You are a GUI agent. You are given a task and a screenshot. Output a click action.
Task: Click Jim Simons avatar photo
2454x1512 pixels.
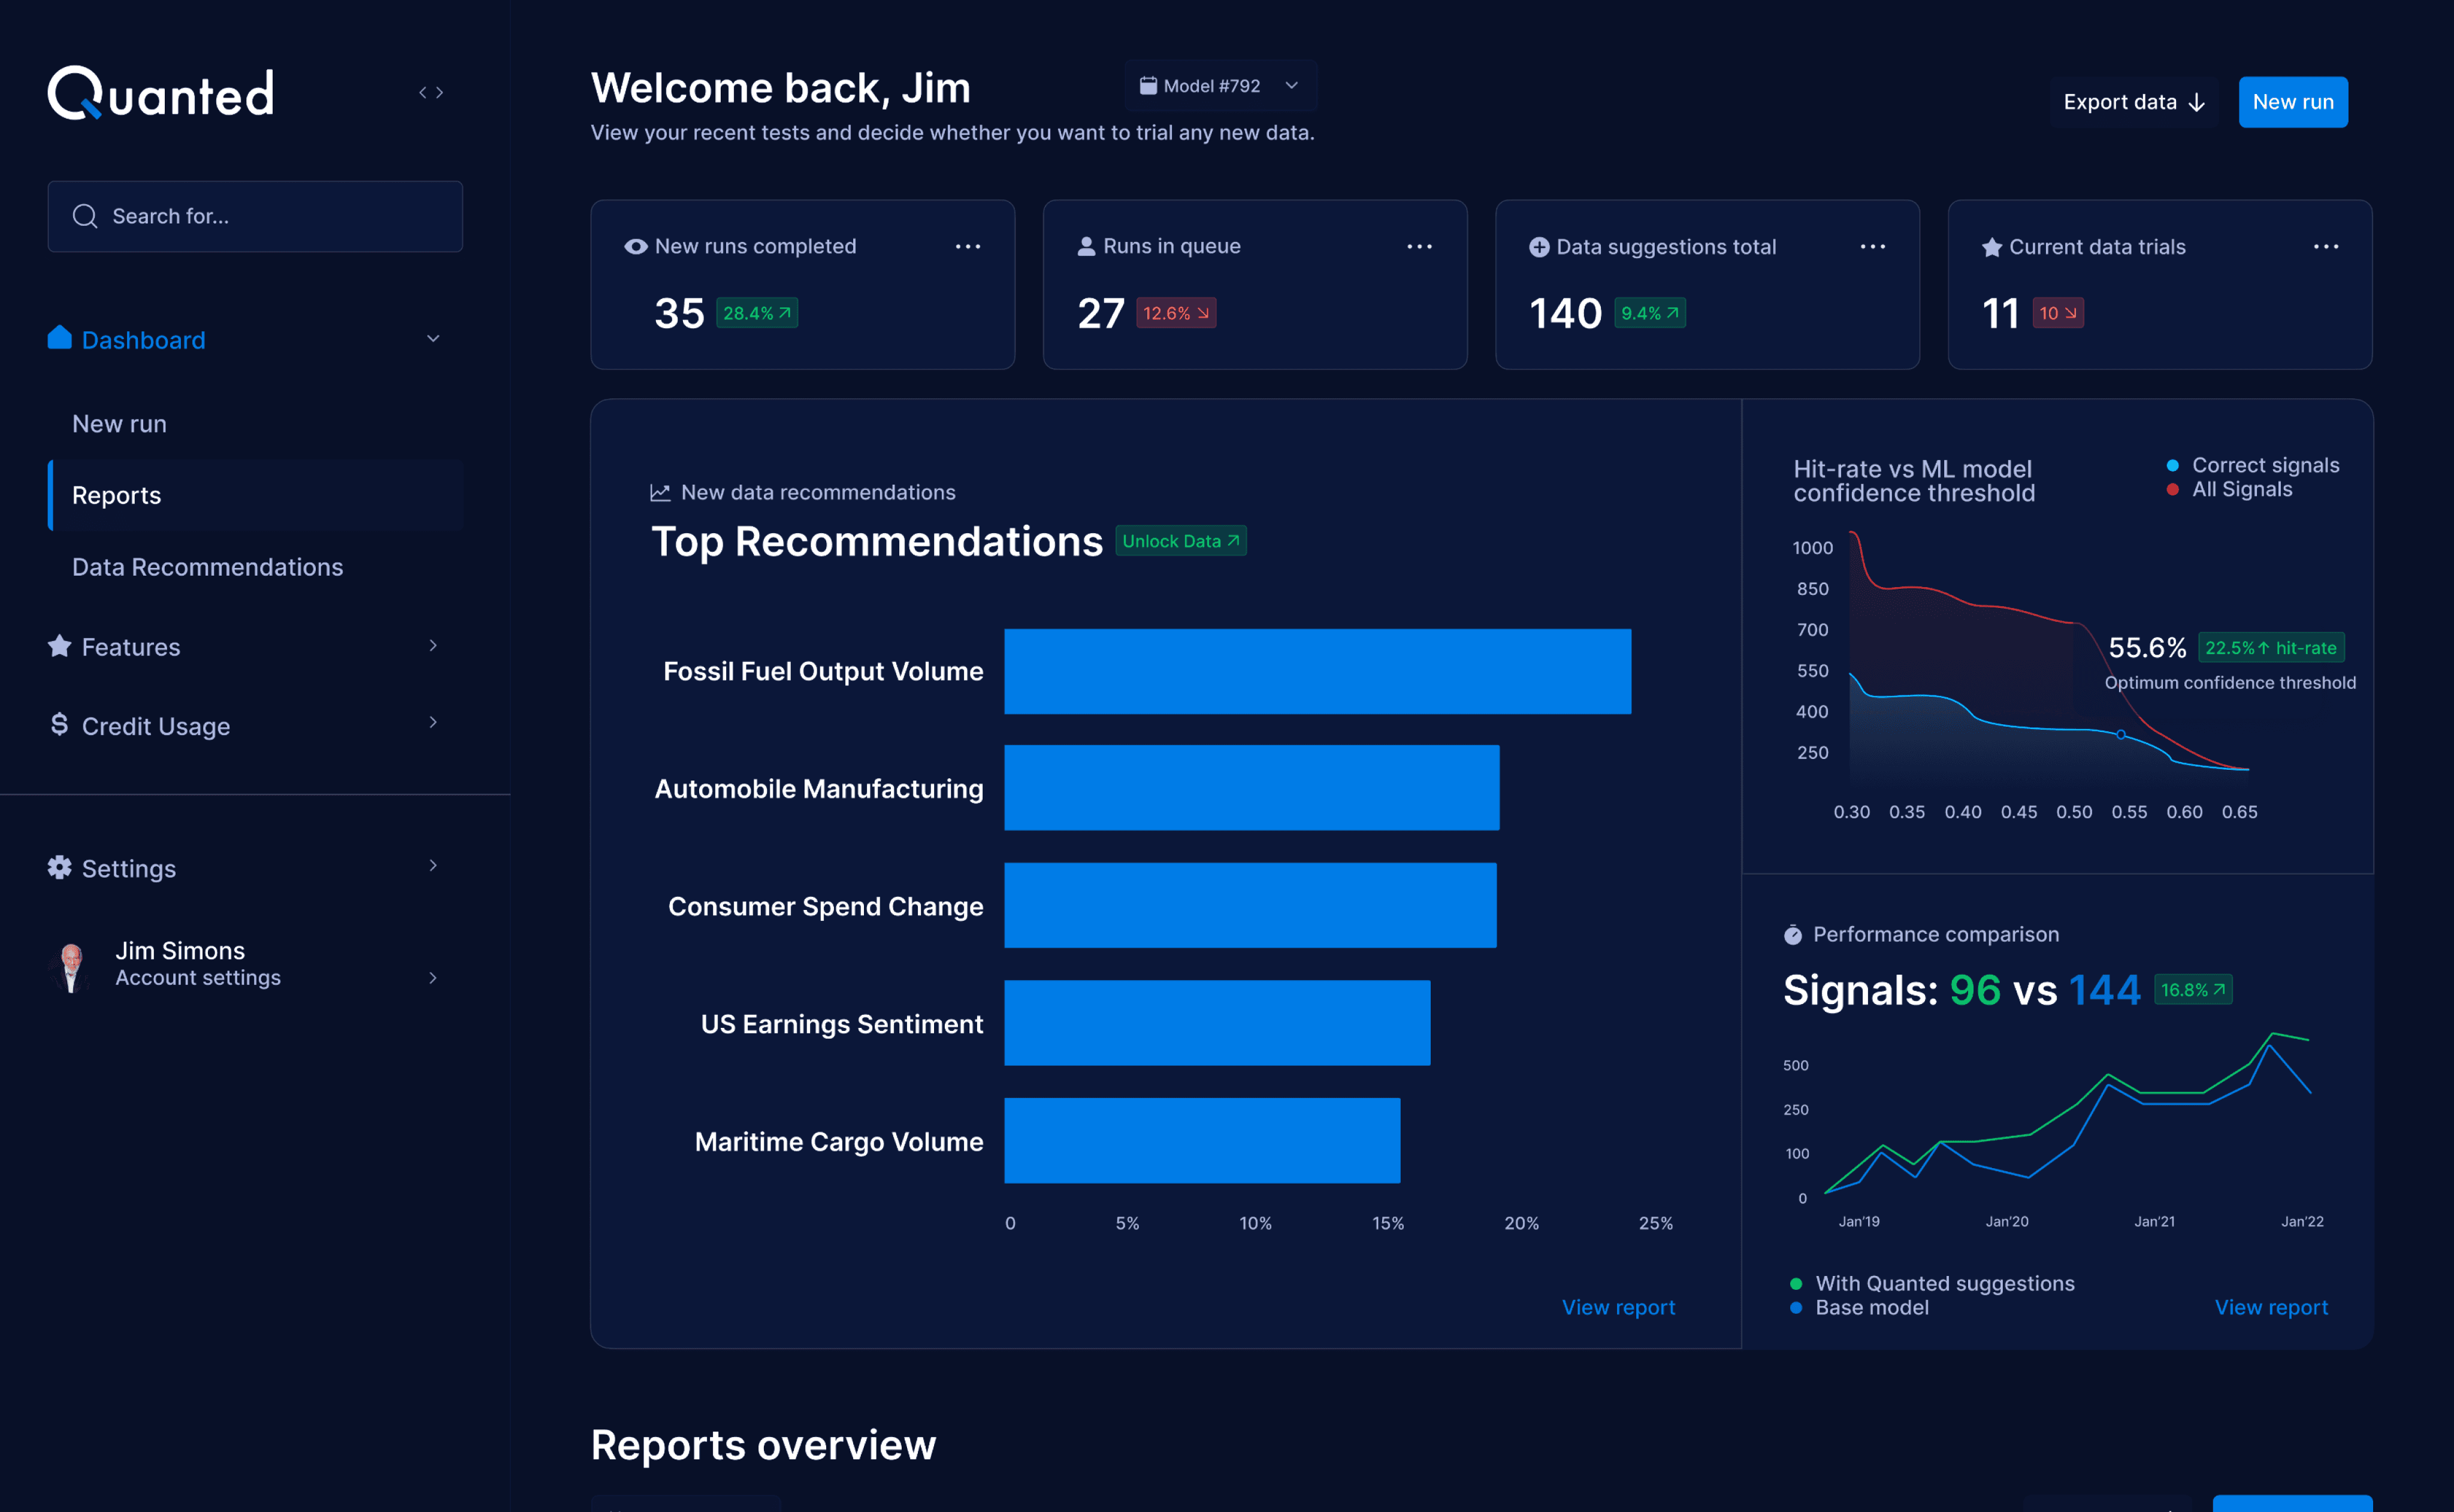71,967
